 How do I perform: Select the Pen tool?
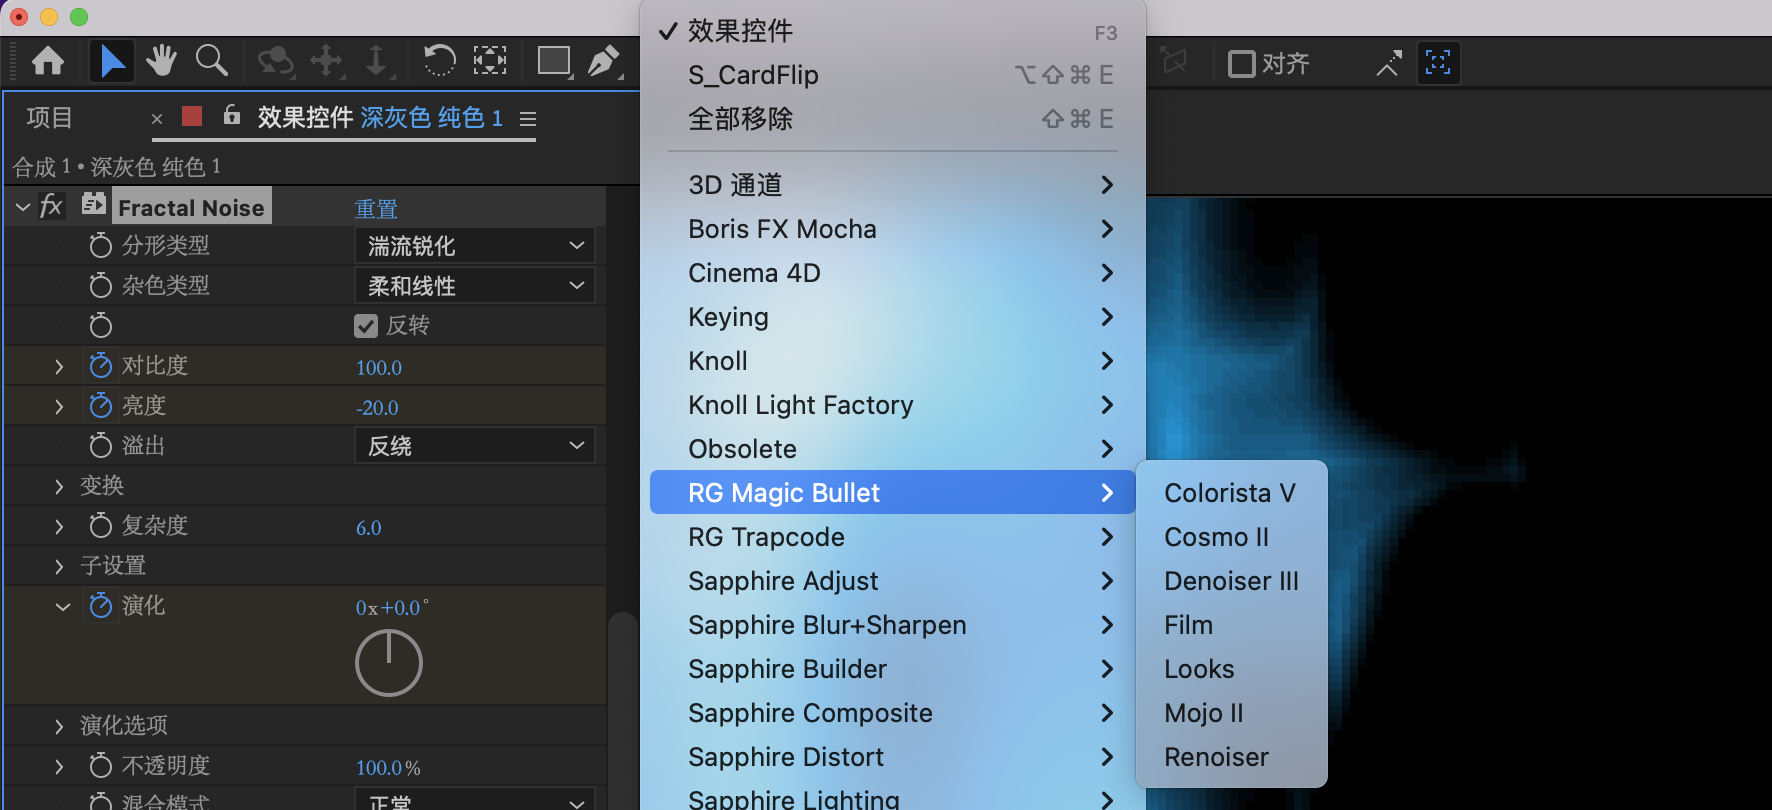(x=603, y=62)
